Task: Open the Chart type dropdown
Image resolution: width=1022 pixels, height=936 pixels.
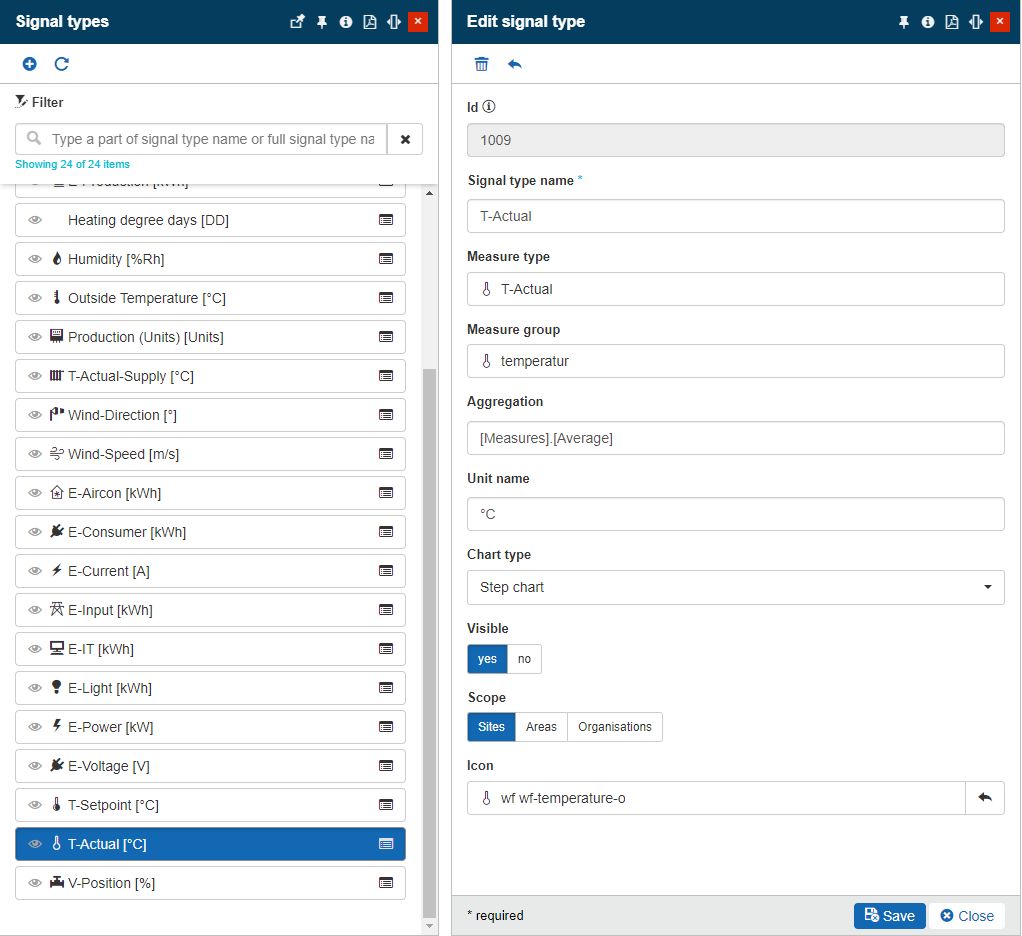Action: click(735, 587)
